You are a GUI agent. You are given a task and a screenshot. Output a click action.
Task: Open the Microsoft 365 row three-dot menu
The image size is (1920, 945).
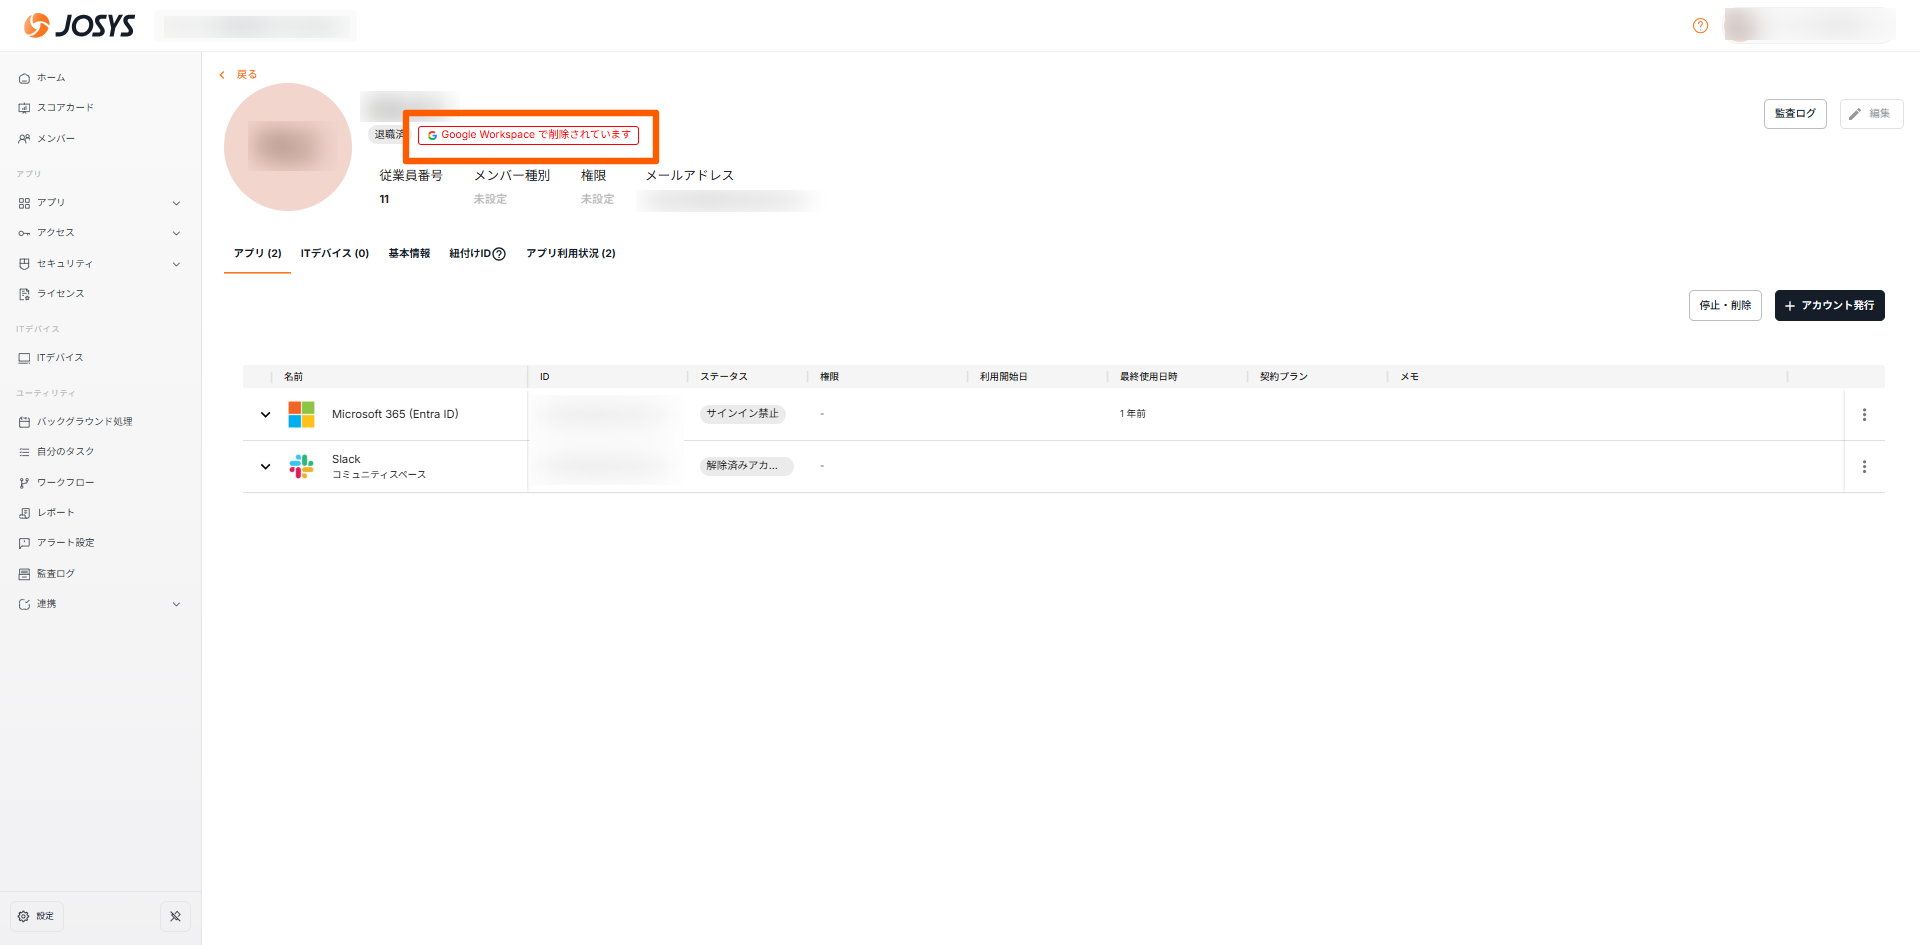click(x=1864, y=415)
